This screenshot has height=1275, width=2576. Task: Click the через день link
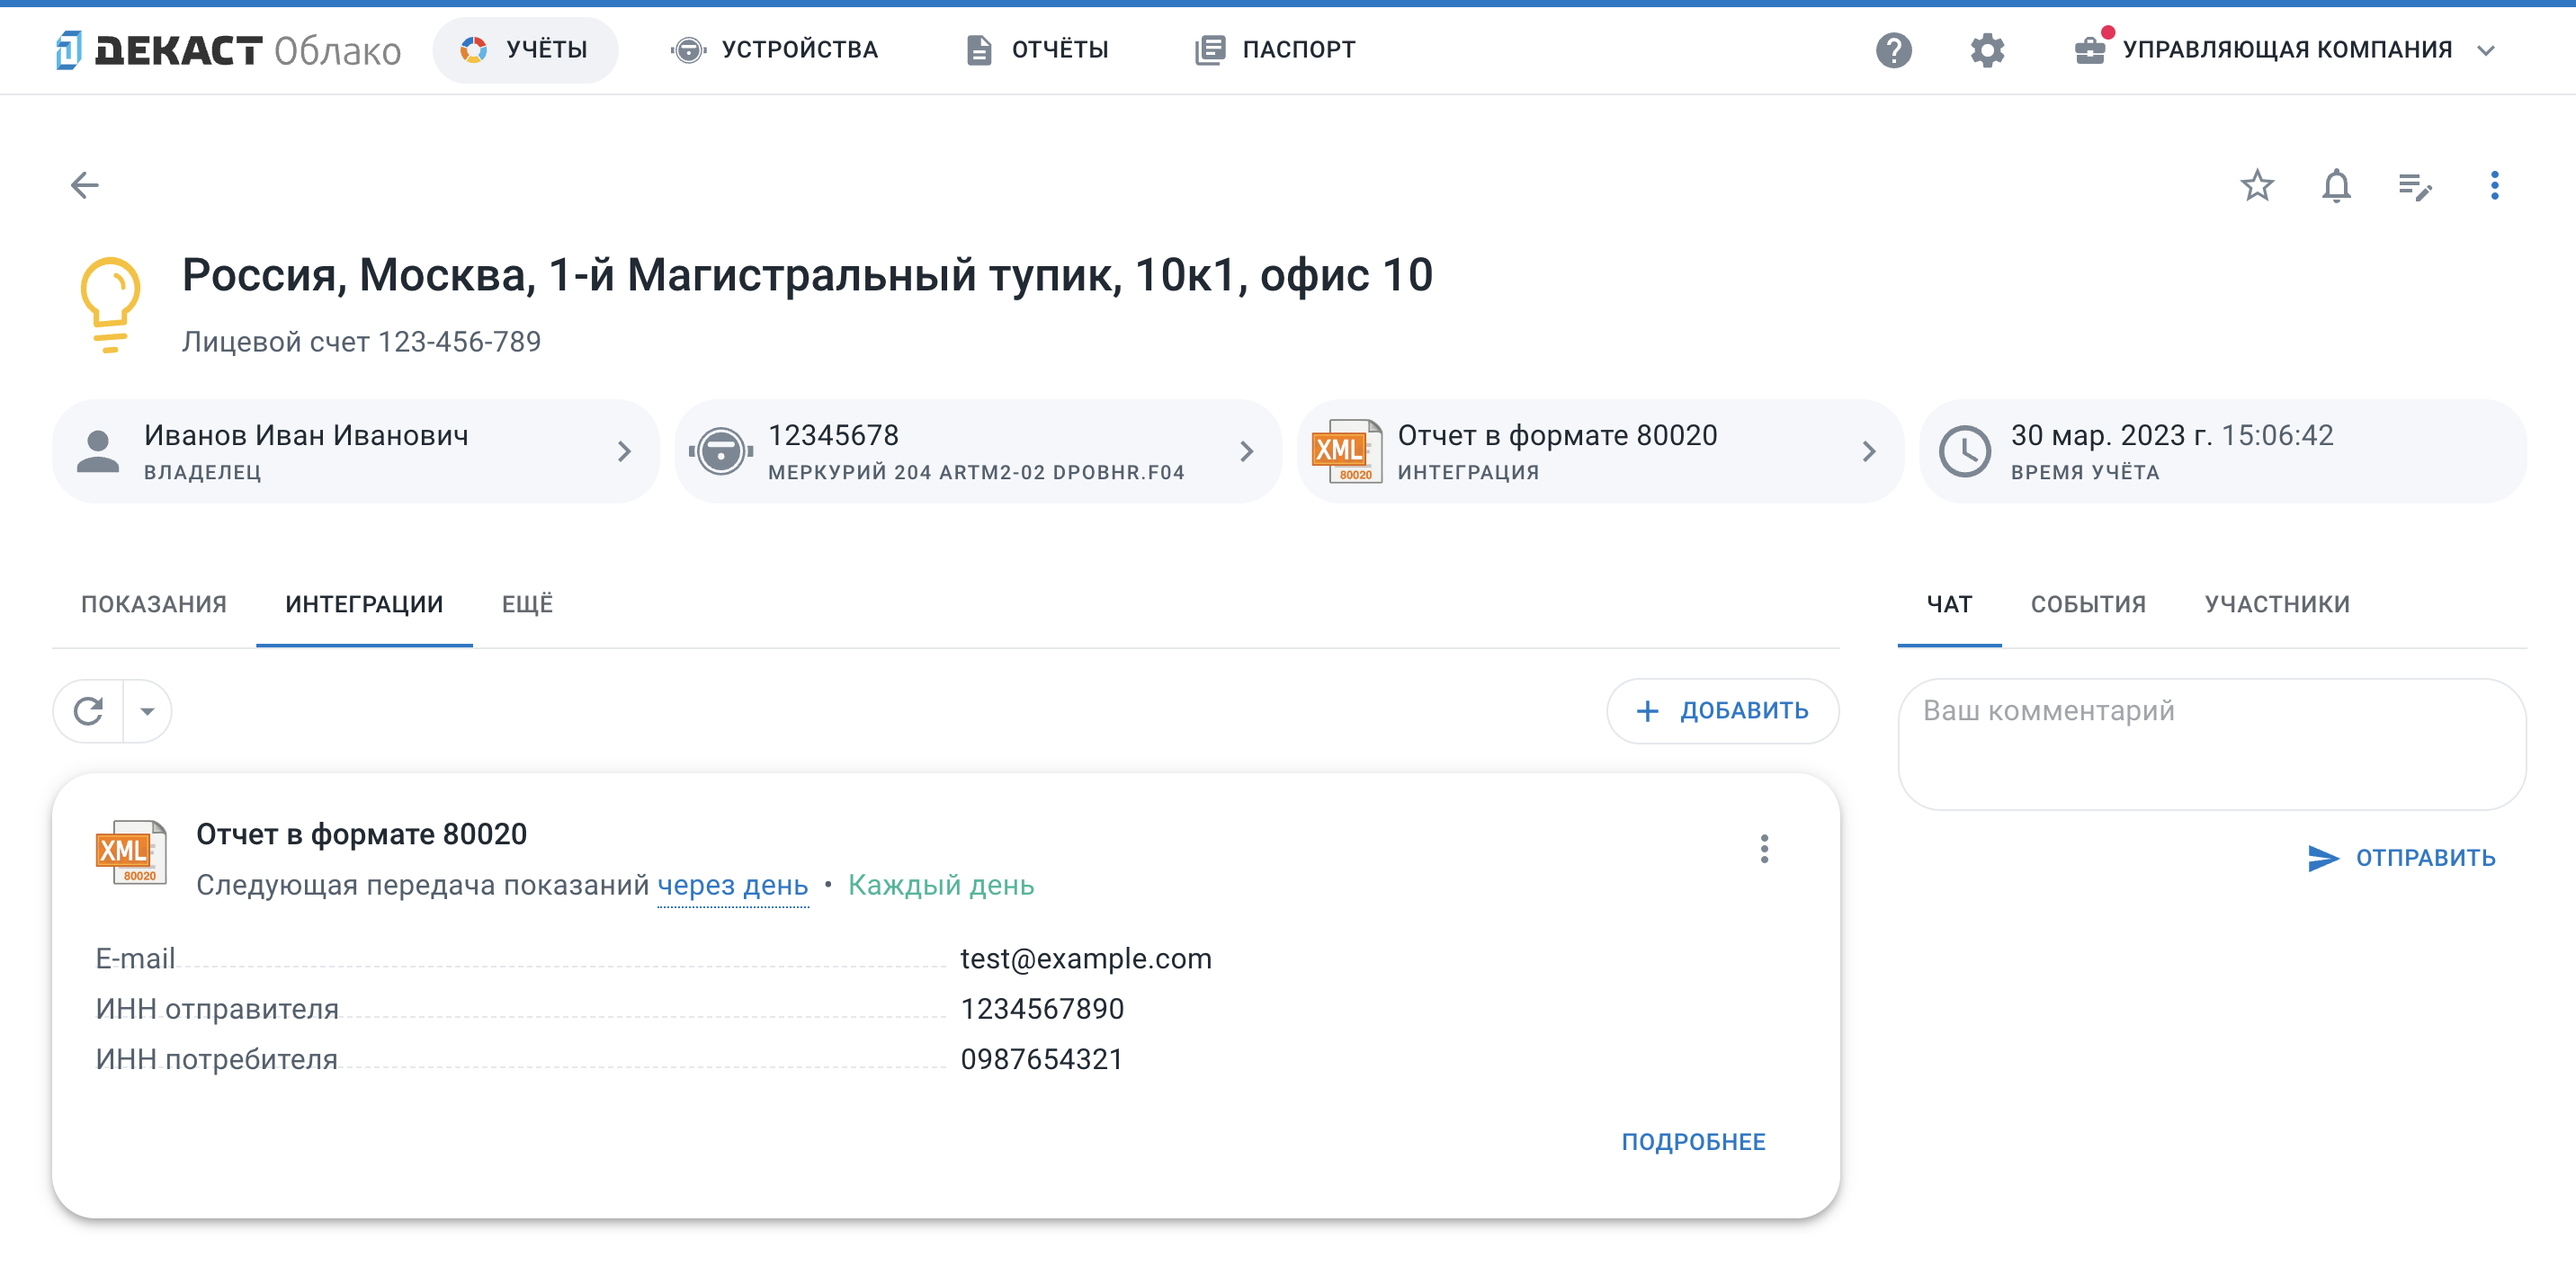[x=733, y=885]
